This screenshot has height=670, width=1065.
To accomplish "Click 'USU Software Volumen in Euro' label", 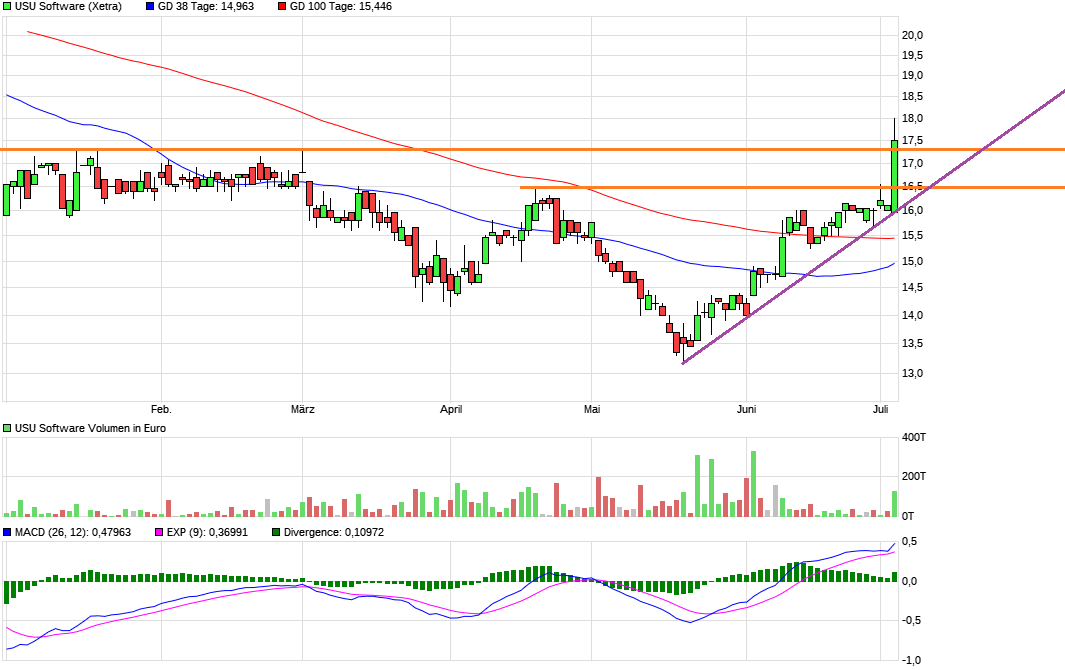I will pos(90,428).
